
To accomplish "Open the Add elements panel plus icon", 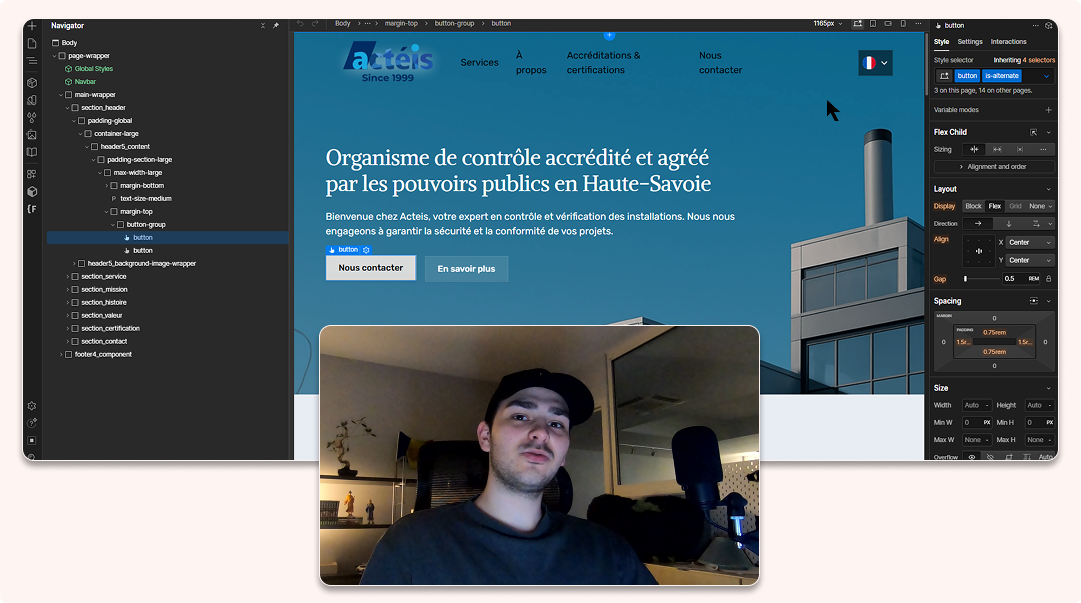I will (x=32, y=26).
